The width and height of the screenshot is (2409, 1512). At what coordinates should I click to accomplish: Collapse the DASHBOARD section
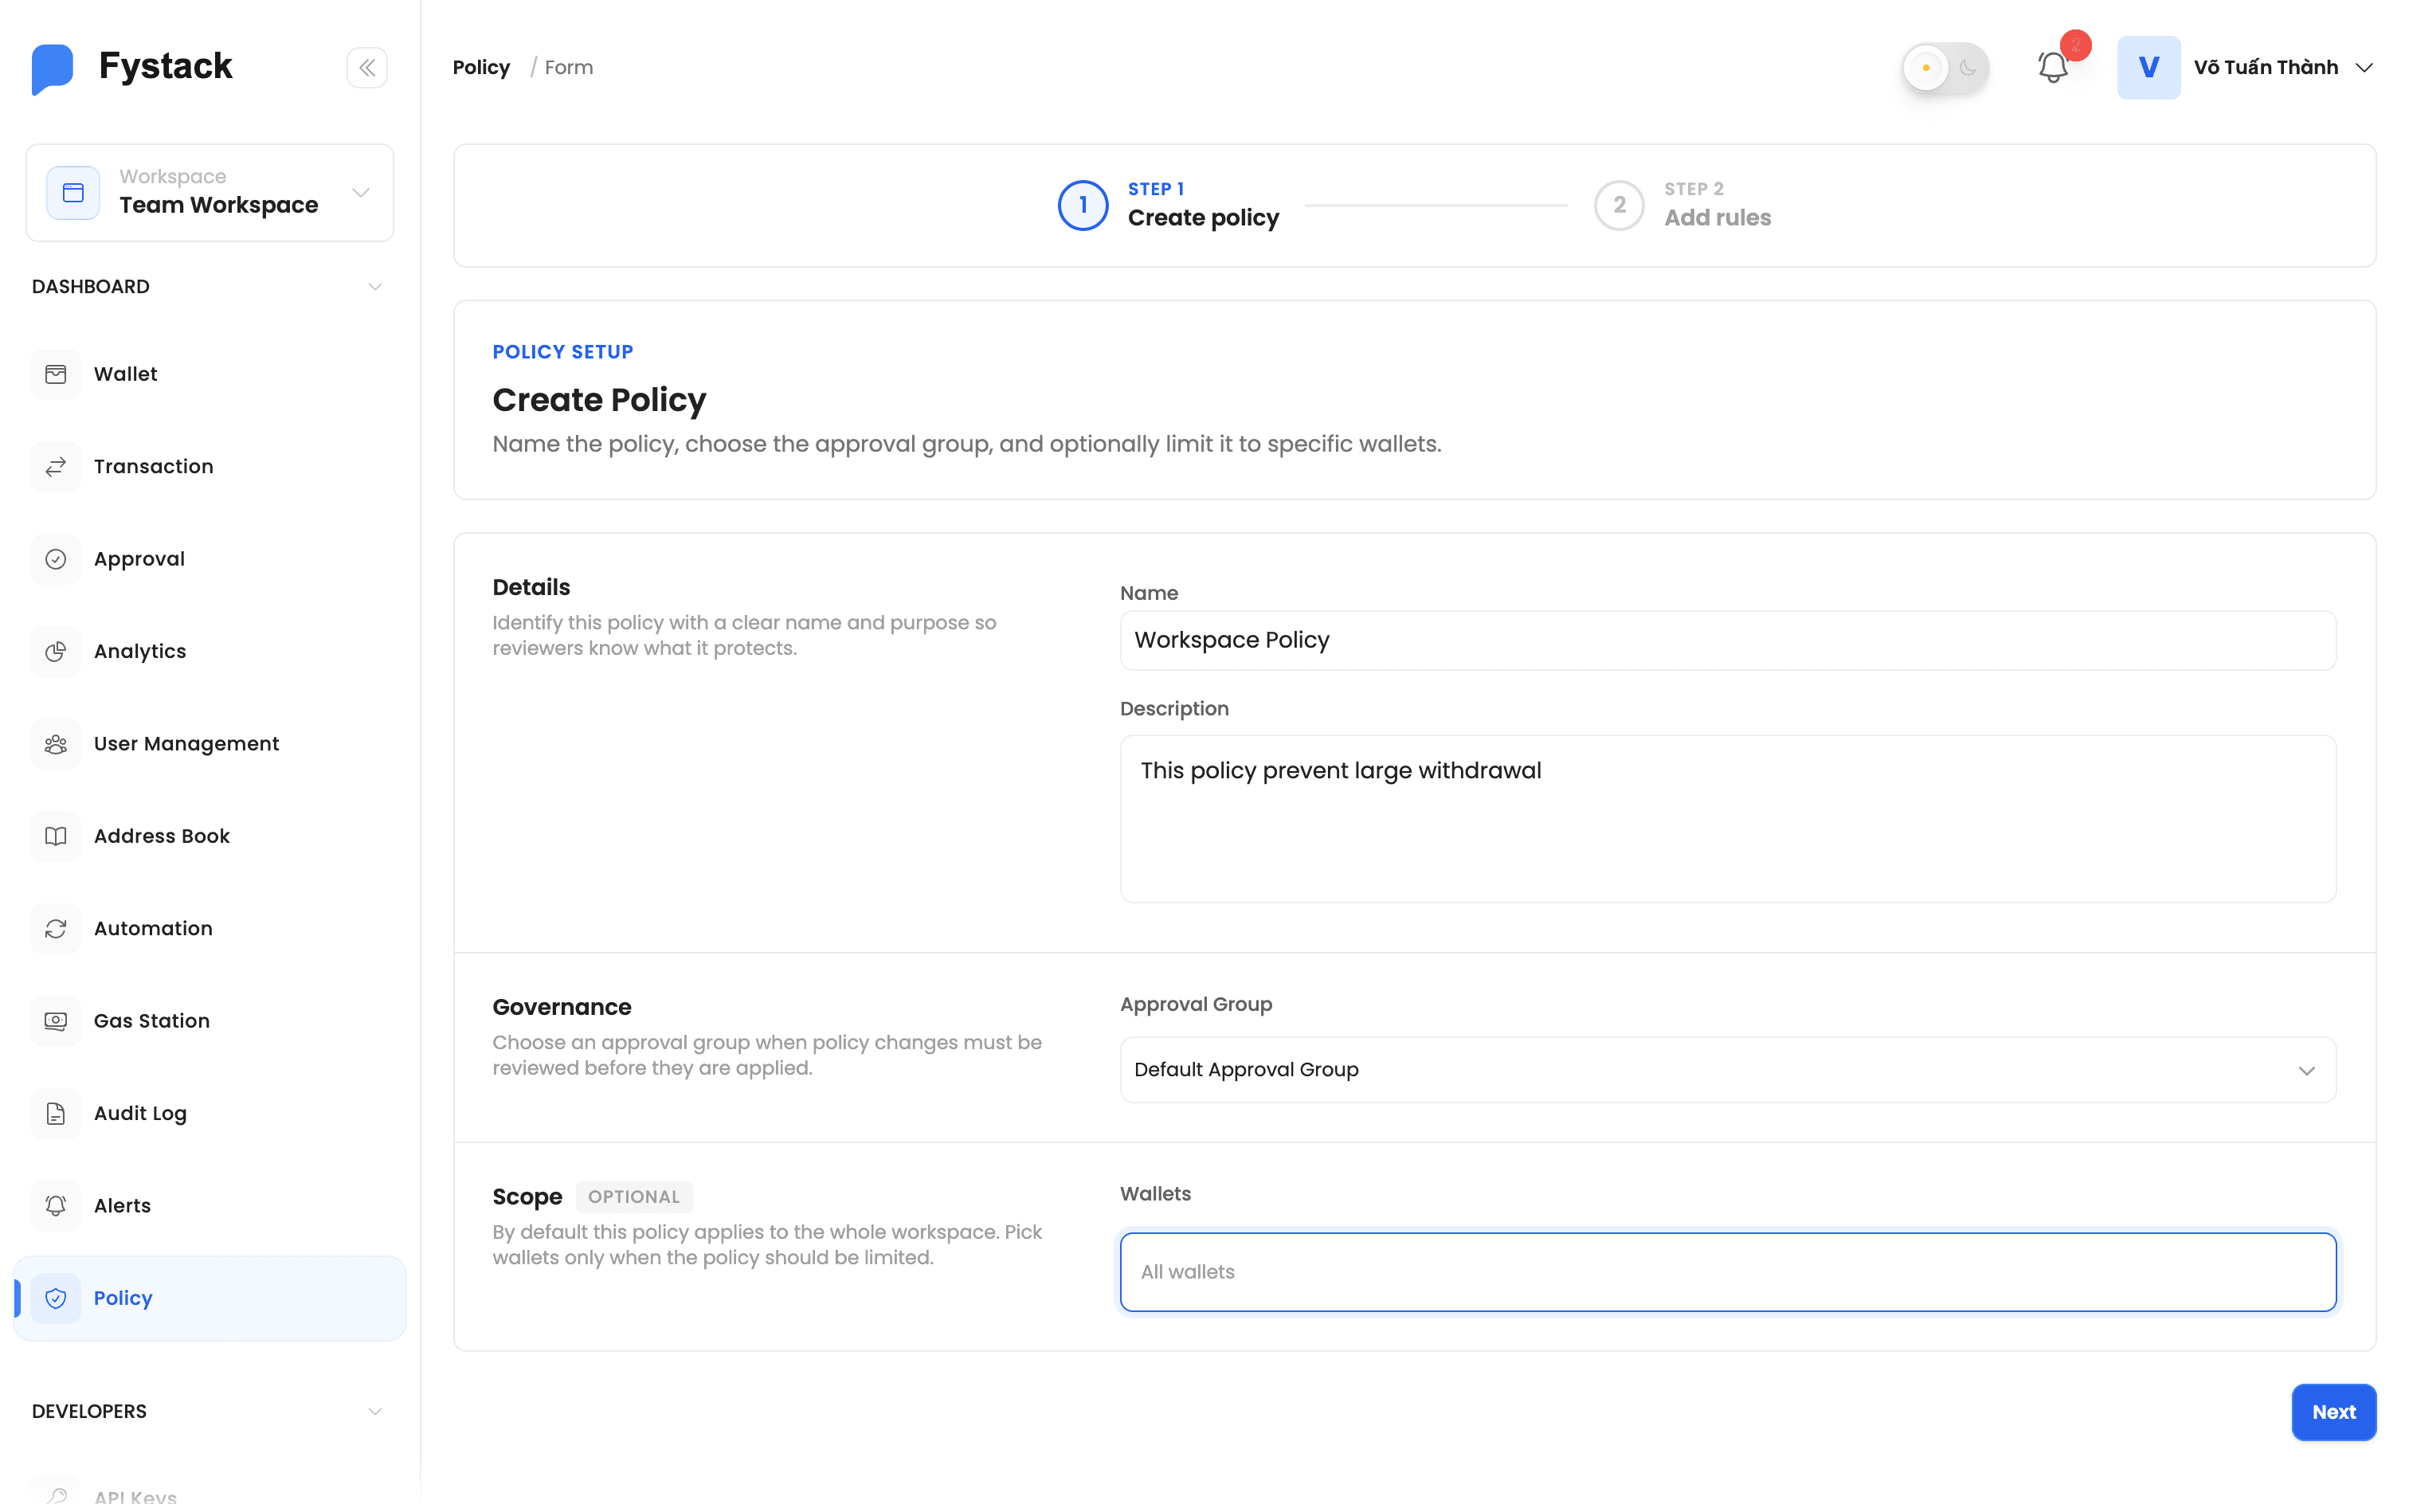375,287
